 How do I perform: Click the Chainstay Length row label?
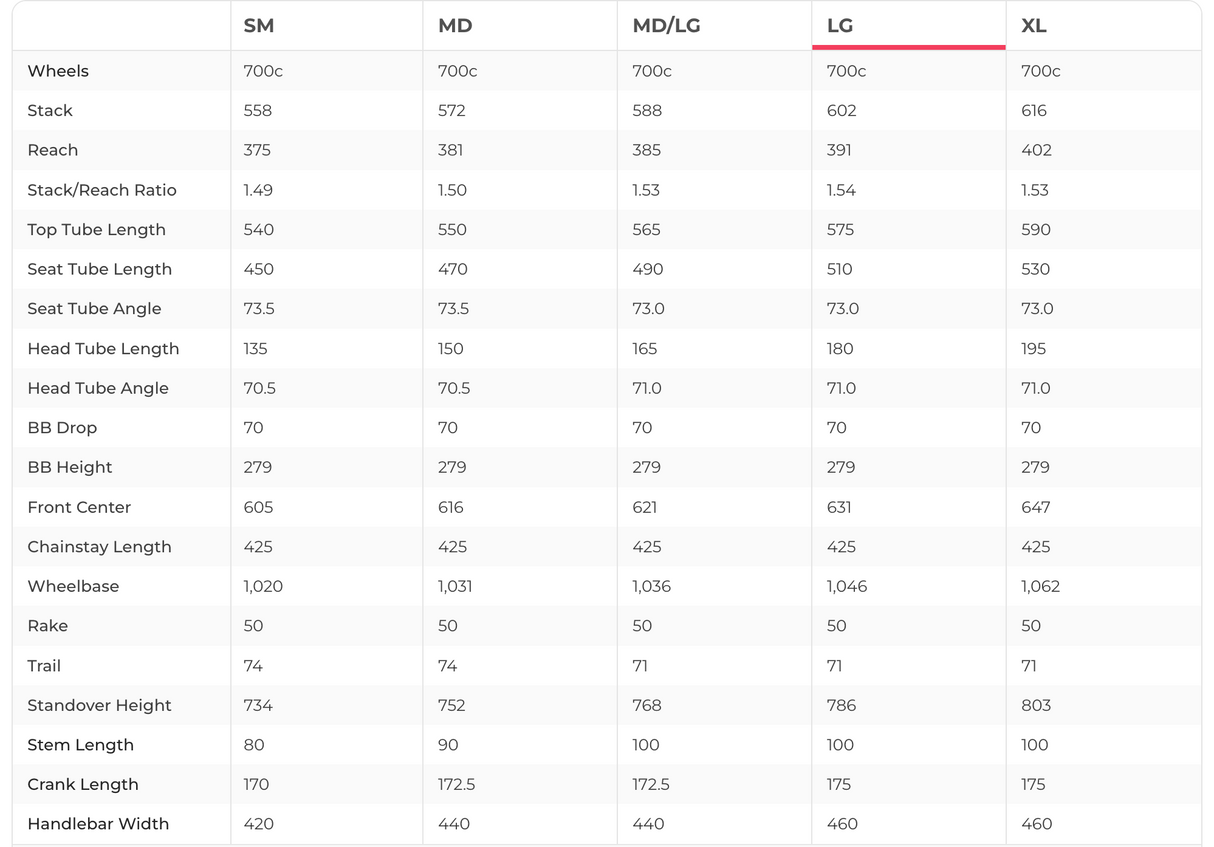[x=99, y=547]
